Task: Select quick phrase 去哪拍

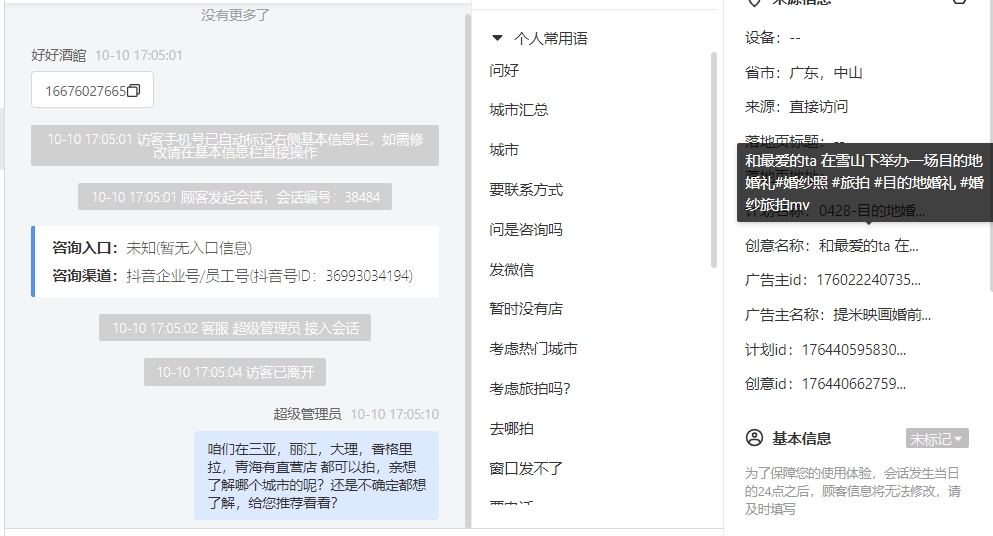Action: point(512,428)
